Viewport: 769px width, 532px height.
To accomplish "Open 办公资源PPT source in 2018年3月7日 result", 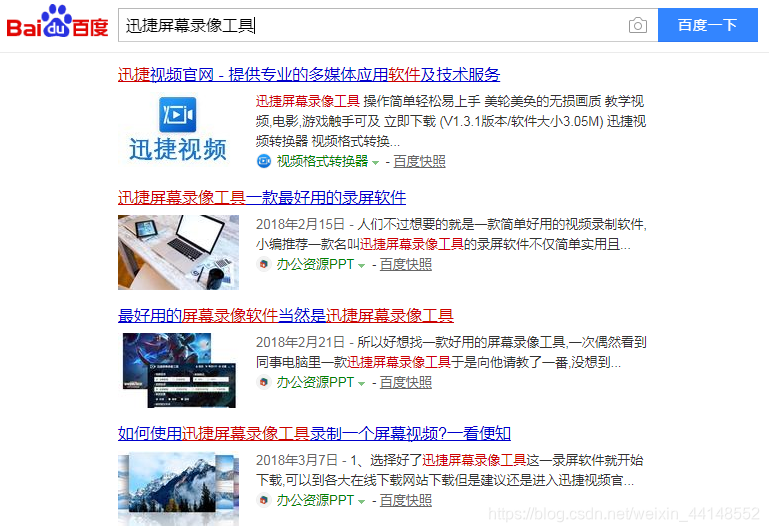I will [x=315, y=500].
